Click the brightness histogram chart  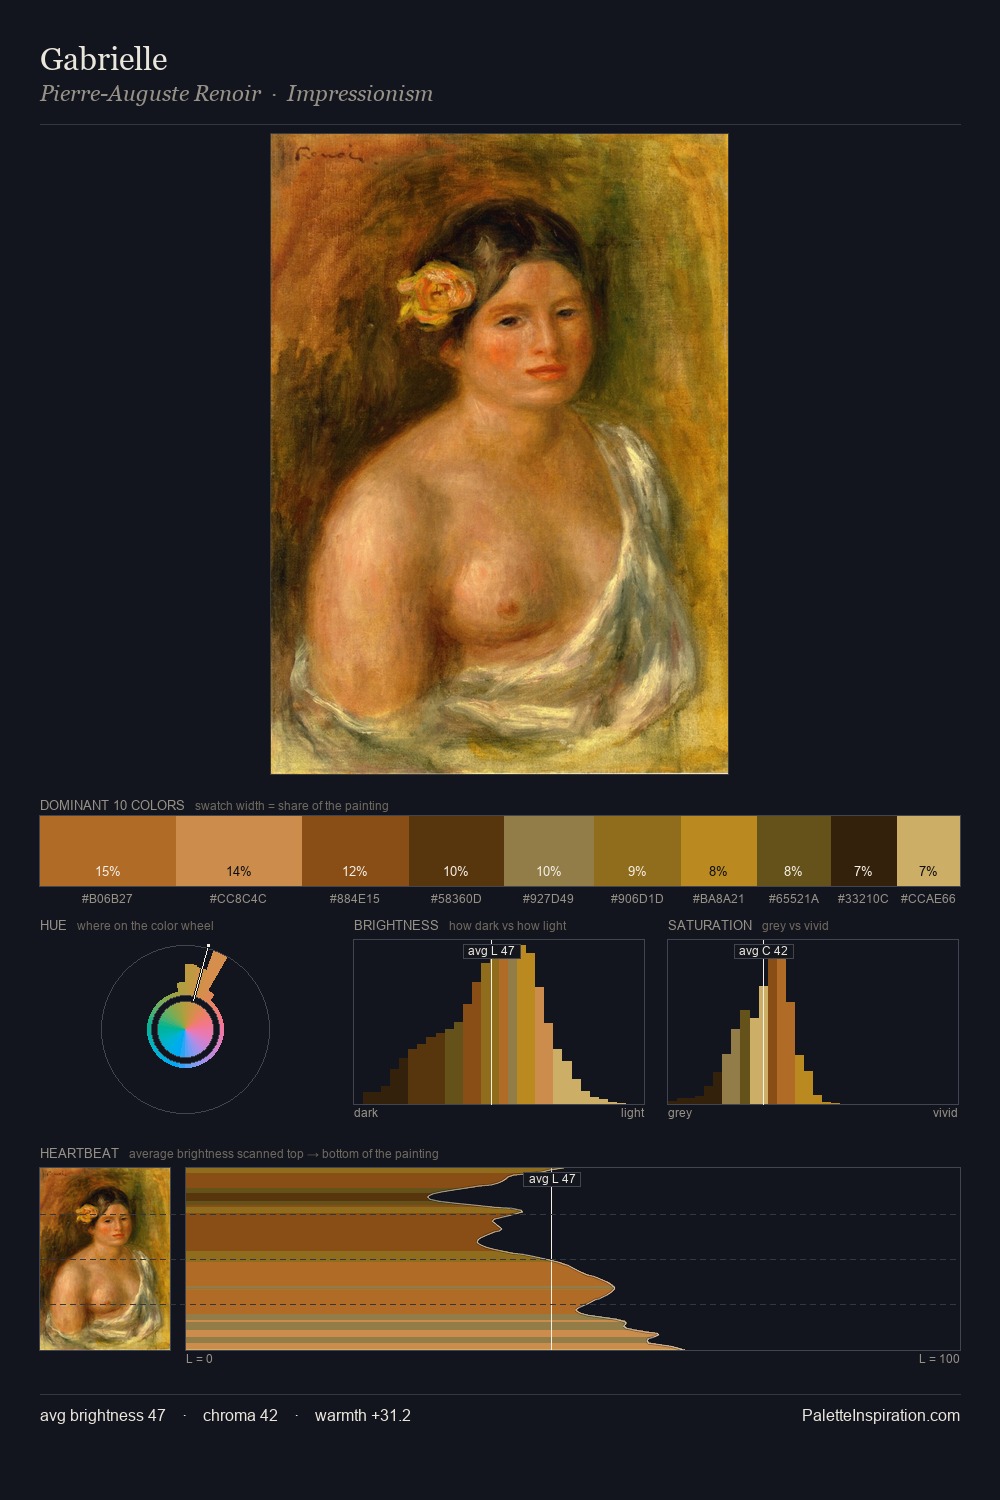coord(499,1022)
